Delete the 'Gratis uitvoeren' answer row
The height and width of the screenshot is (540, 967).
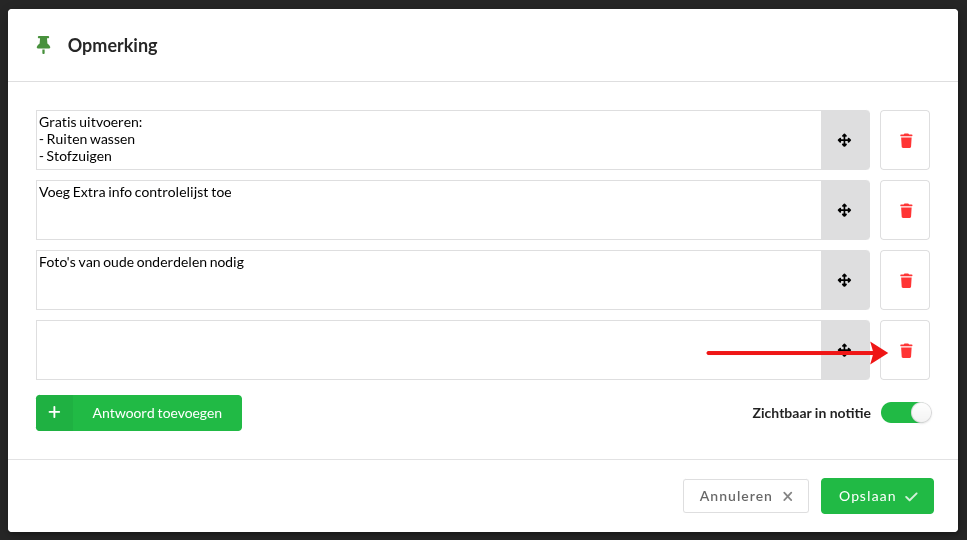[x=905, y=140]
